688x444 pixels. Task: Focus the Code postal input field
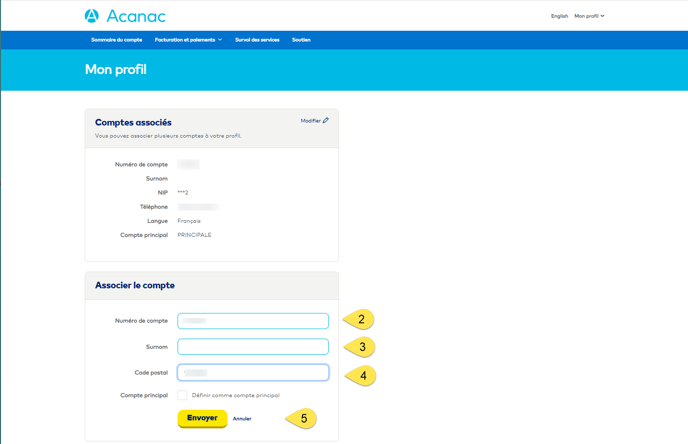[253, 372]
